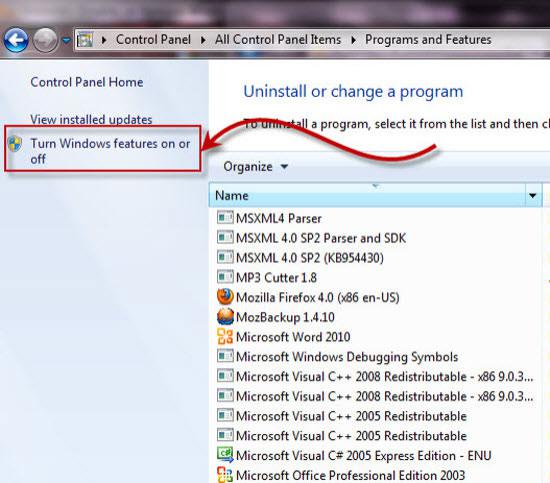
Task: Click Microsoft Windows Debugging Symbols icon
Action: pos(225,356)
